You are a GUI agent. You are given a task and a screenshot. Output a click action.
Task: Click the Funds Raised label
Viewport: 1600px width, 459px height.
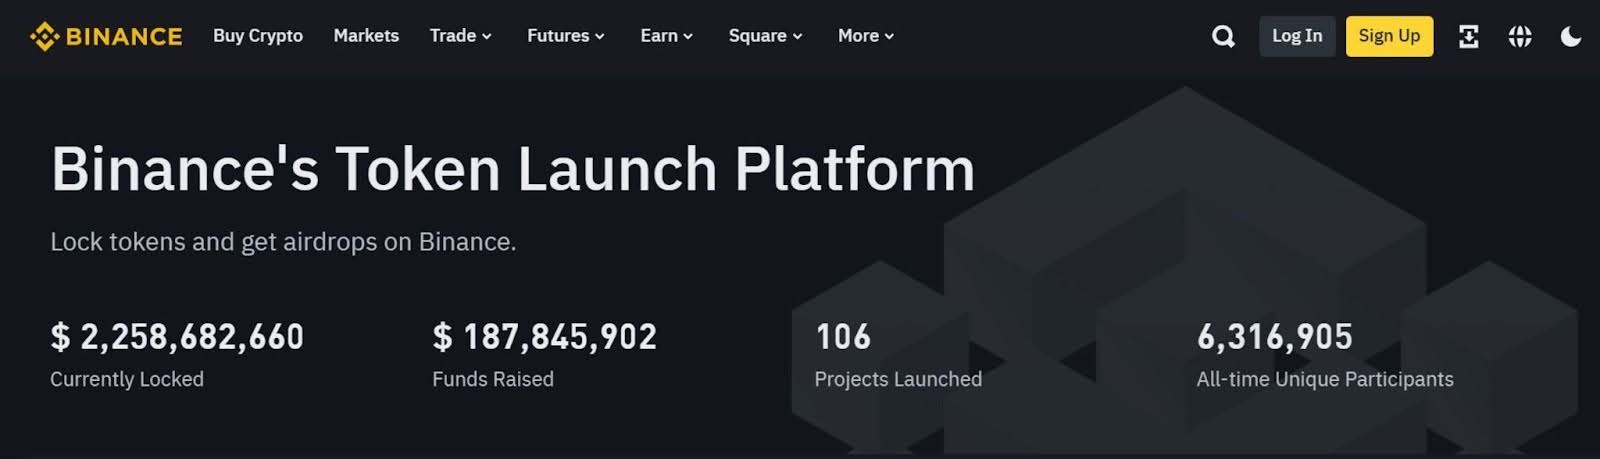493,379
